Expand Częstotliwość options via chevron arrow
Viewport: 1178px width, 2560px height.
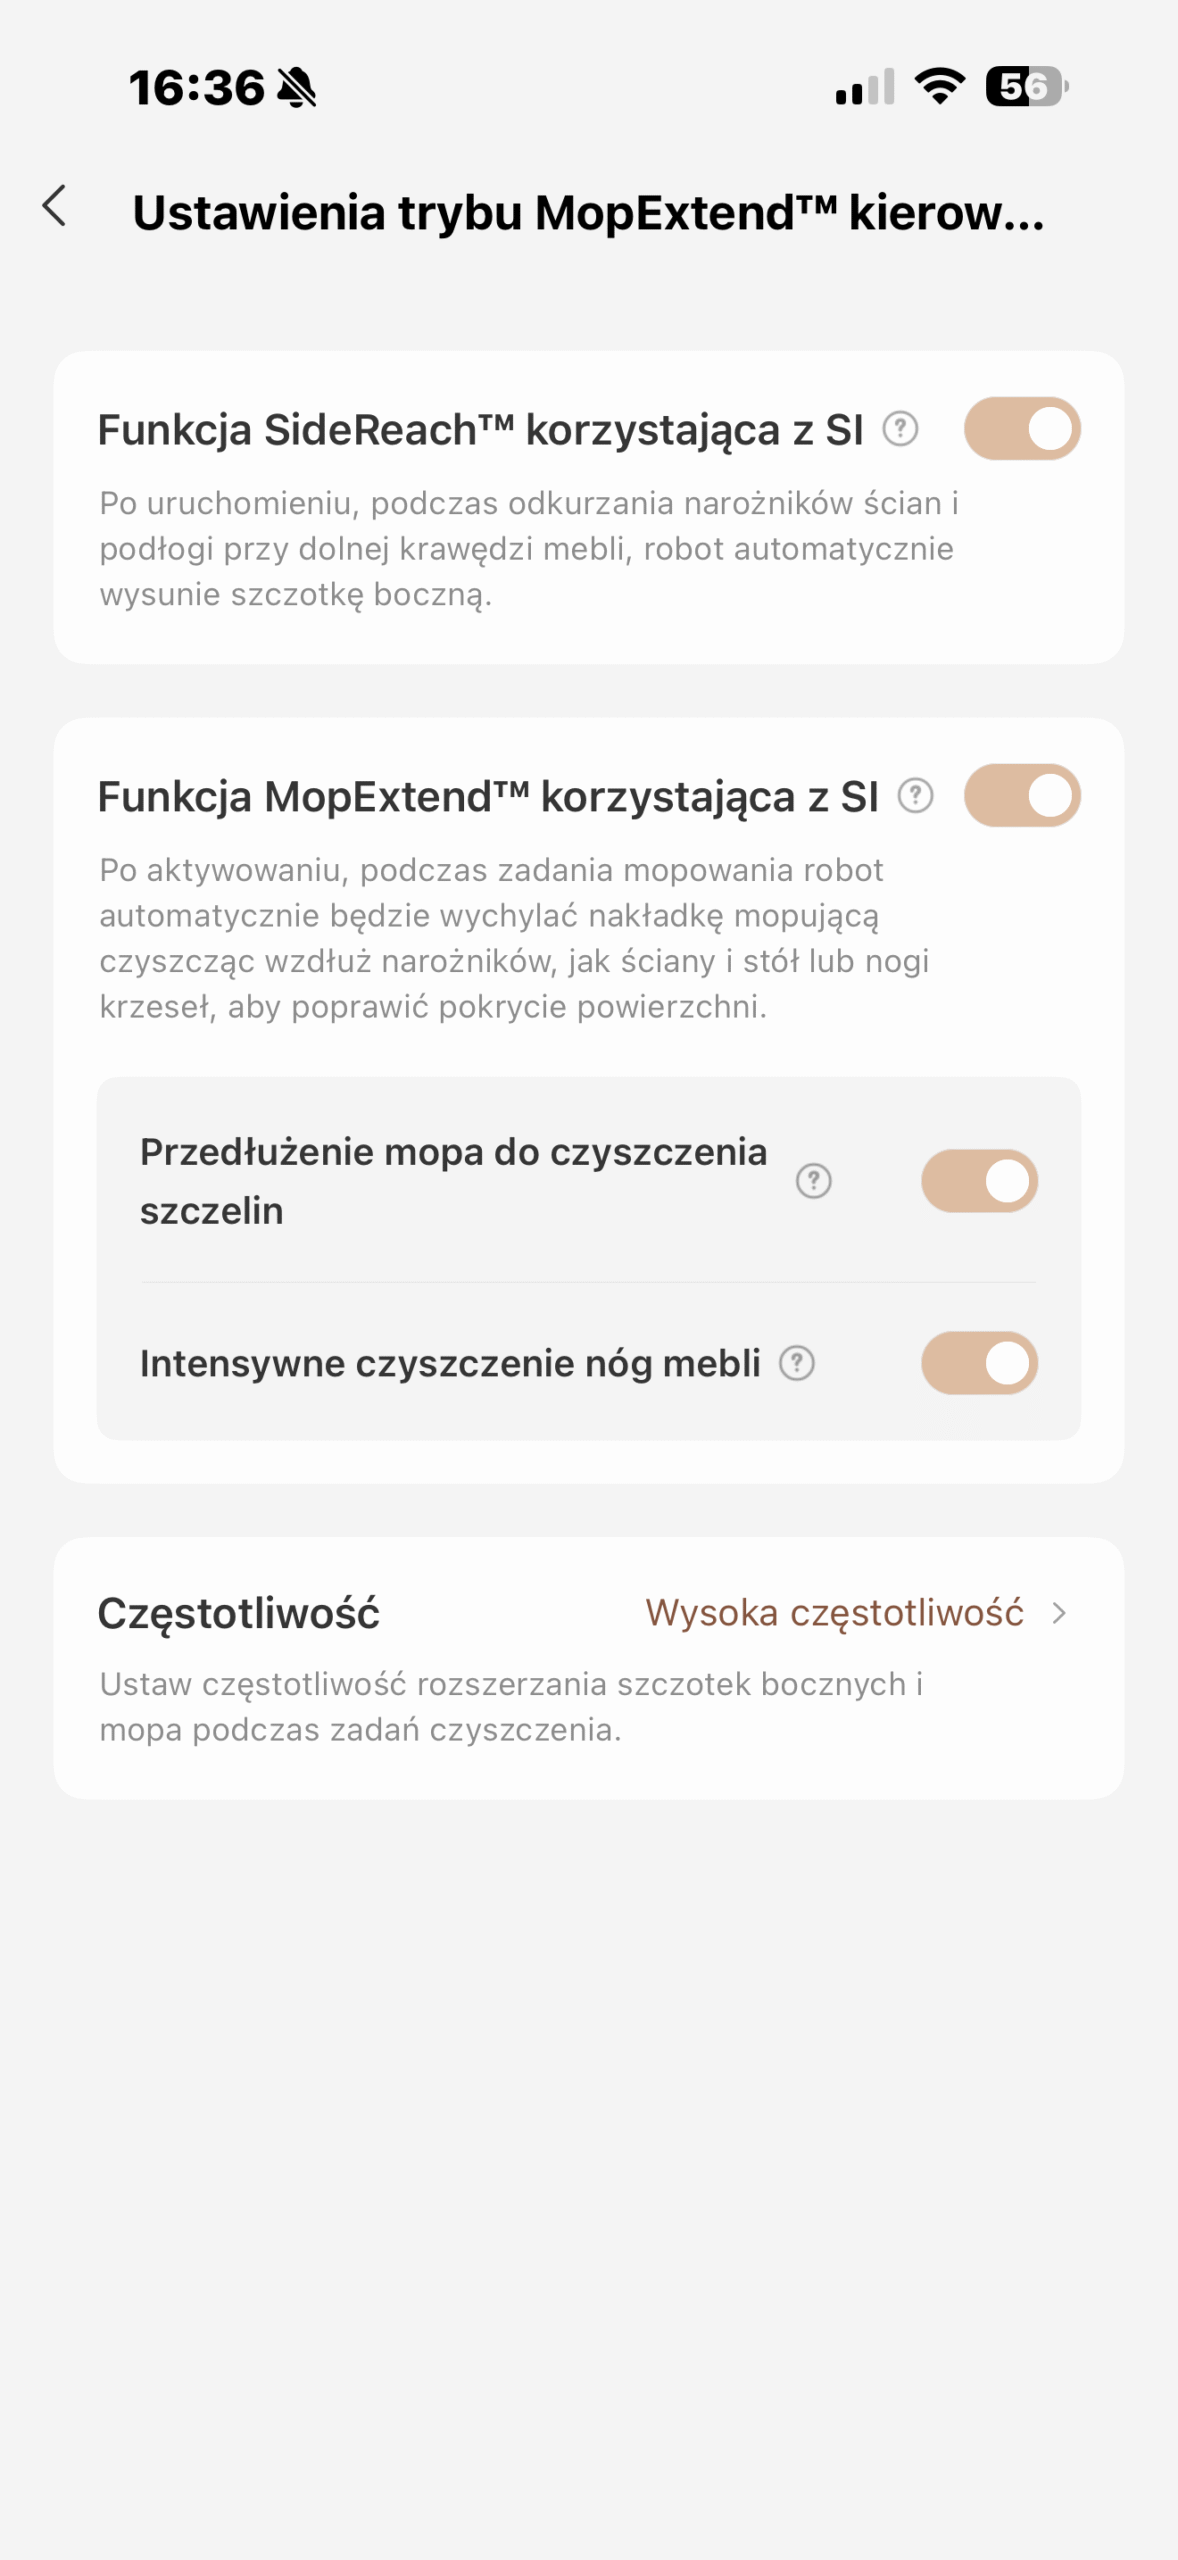(1059, 1613)
